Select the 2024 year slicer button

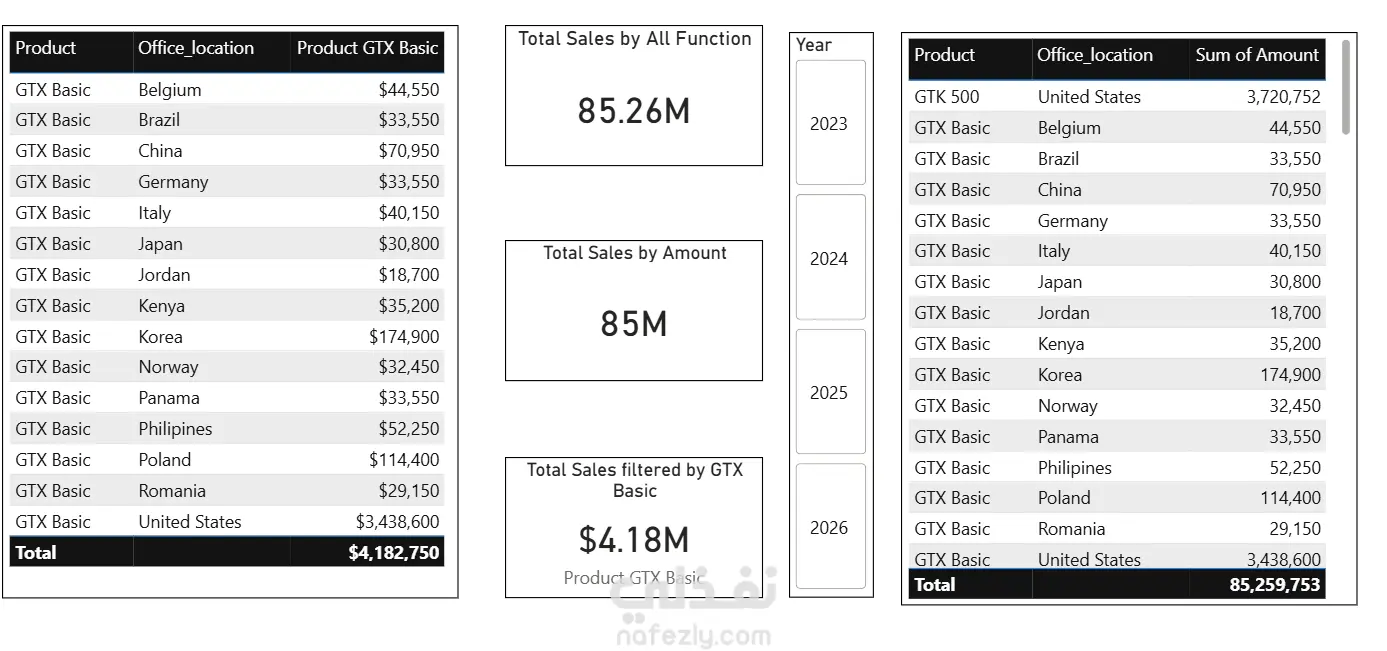[x=830, y=258]
